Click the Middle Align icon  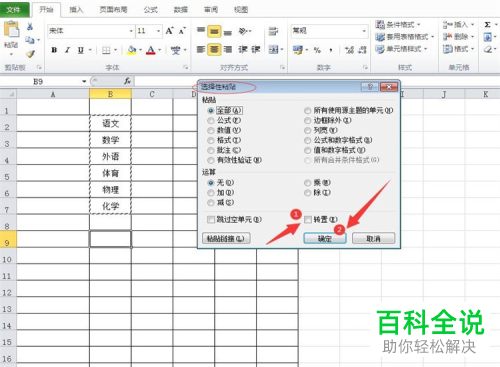tap(214, 31)
